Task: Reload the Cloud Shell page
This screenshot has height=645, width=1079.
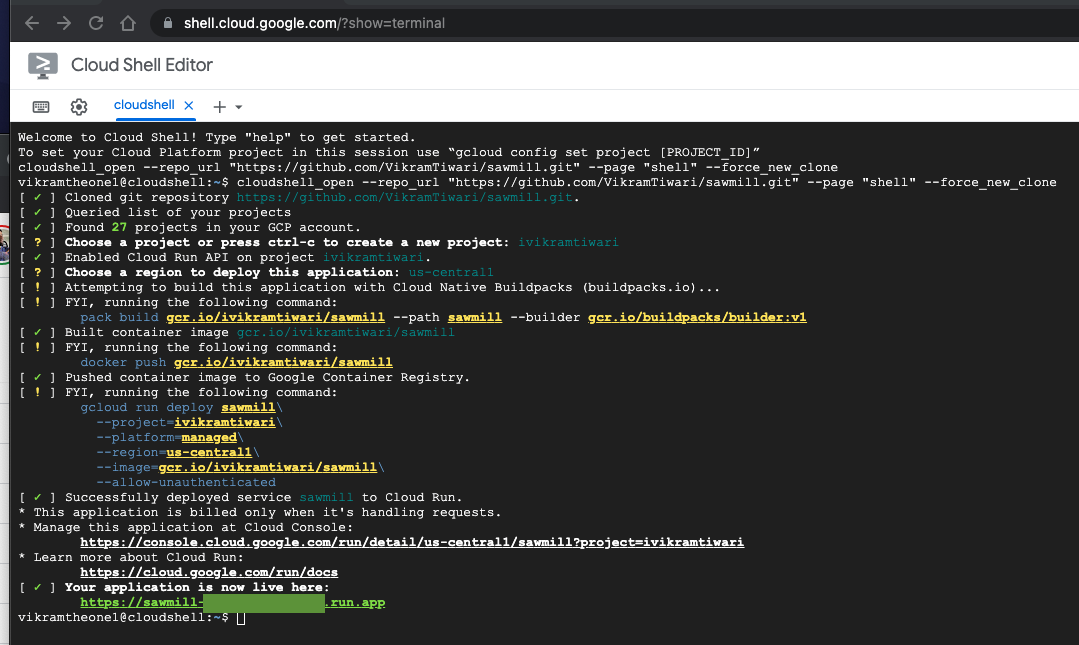Action: (96, 23)
